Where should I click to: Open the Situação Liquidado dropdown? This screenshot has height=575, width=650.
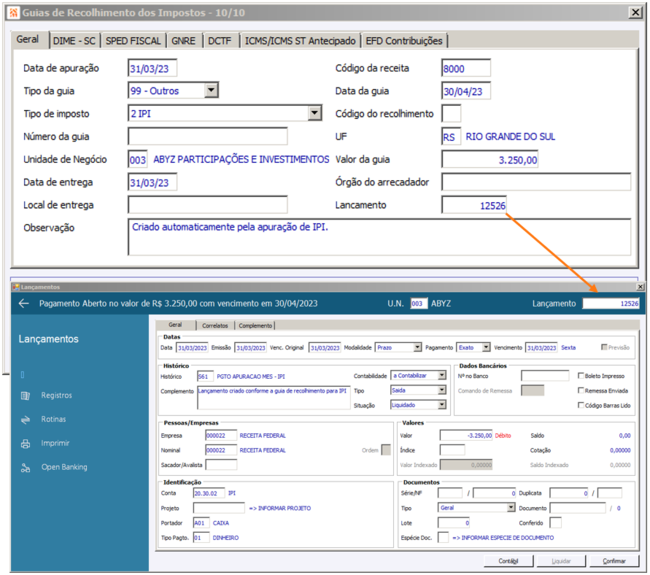442,405
